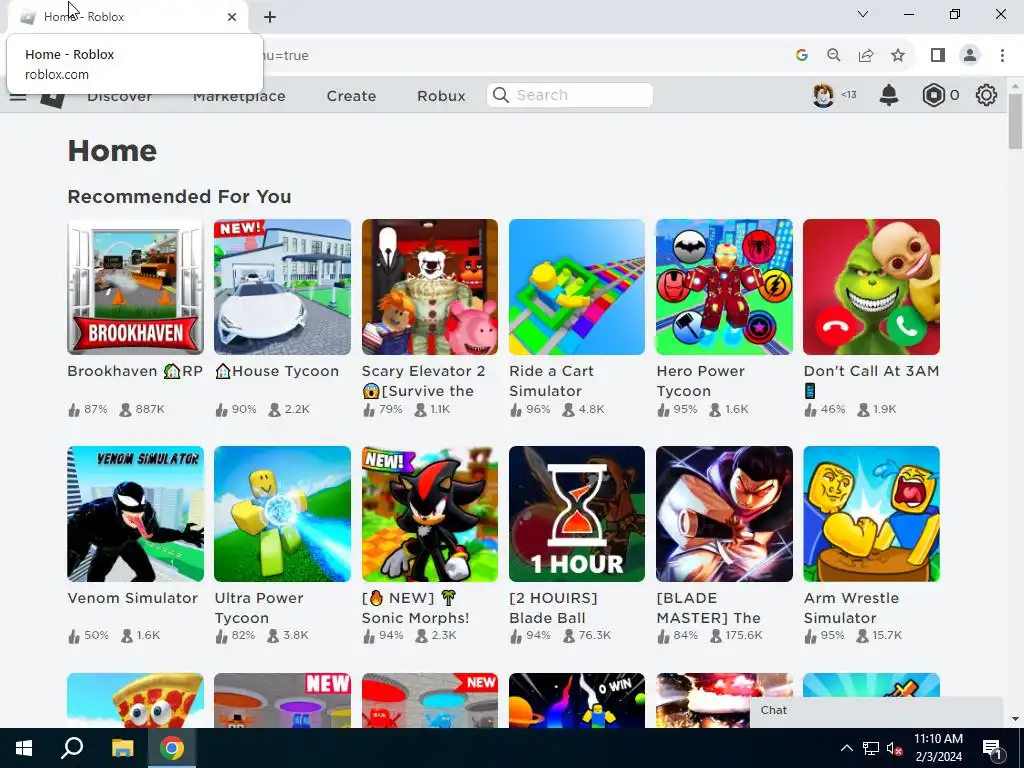
Task: Open Chrome three-dot menu
Action: pos(1002,56)
